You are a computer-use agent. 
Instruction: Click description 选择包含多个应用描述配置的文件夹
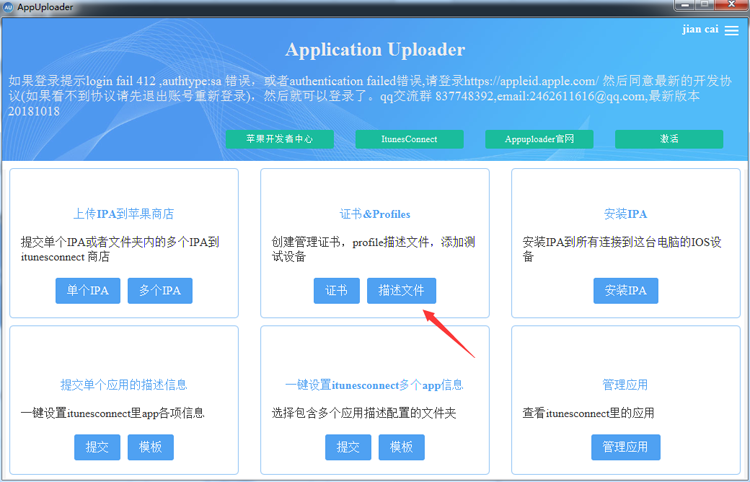click(364, 413)
